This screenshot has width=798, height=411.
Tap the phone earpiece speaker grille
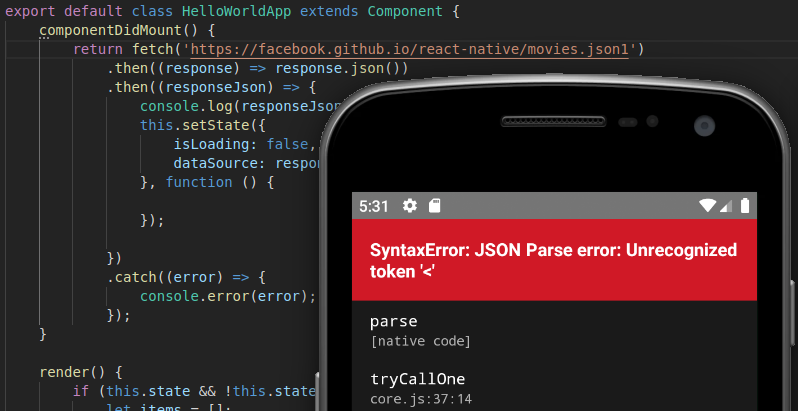pyautogui.click(x=554, y=122)
